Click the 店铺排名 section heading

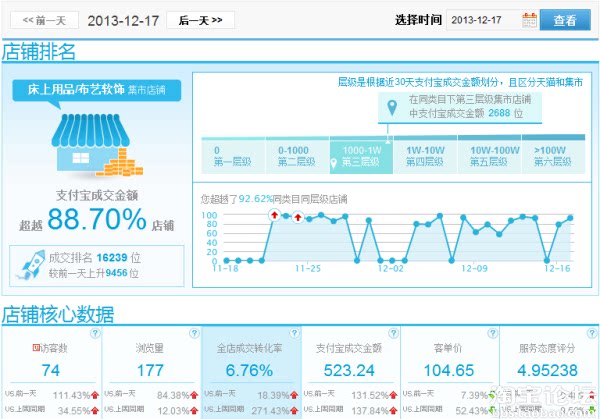point(38,52)
